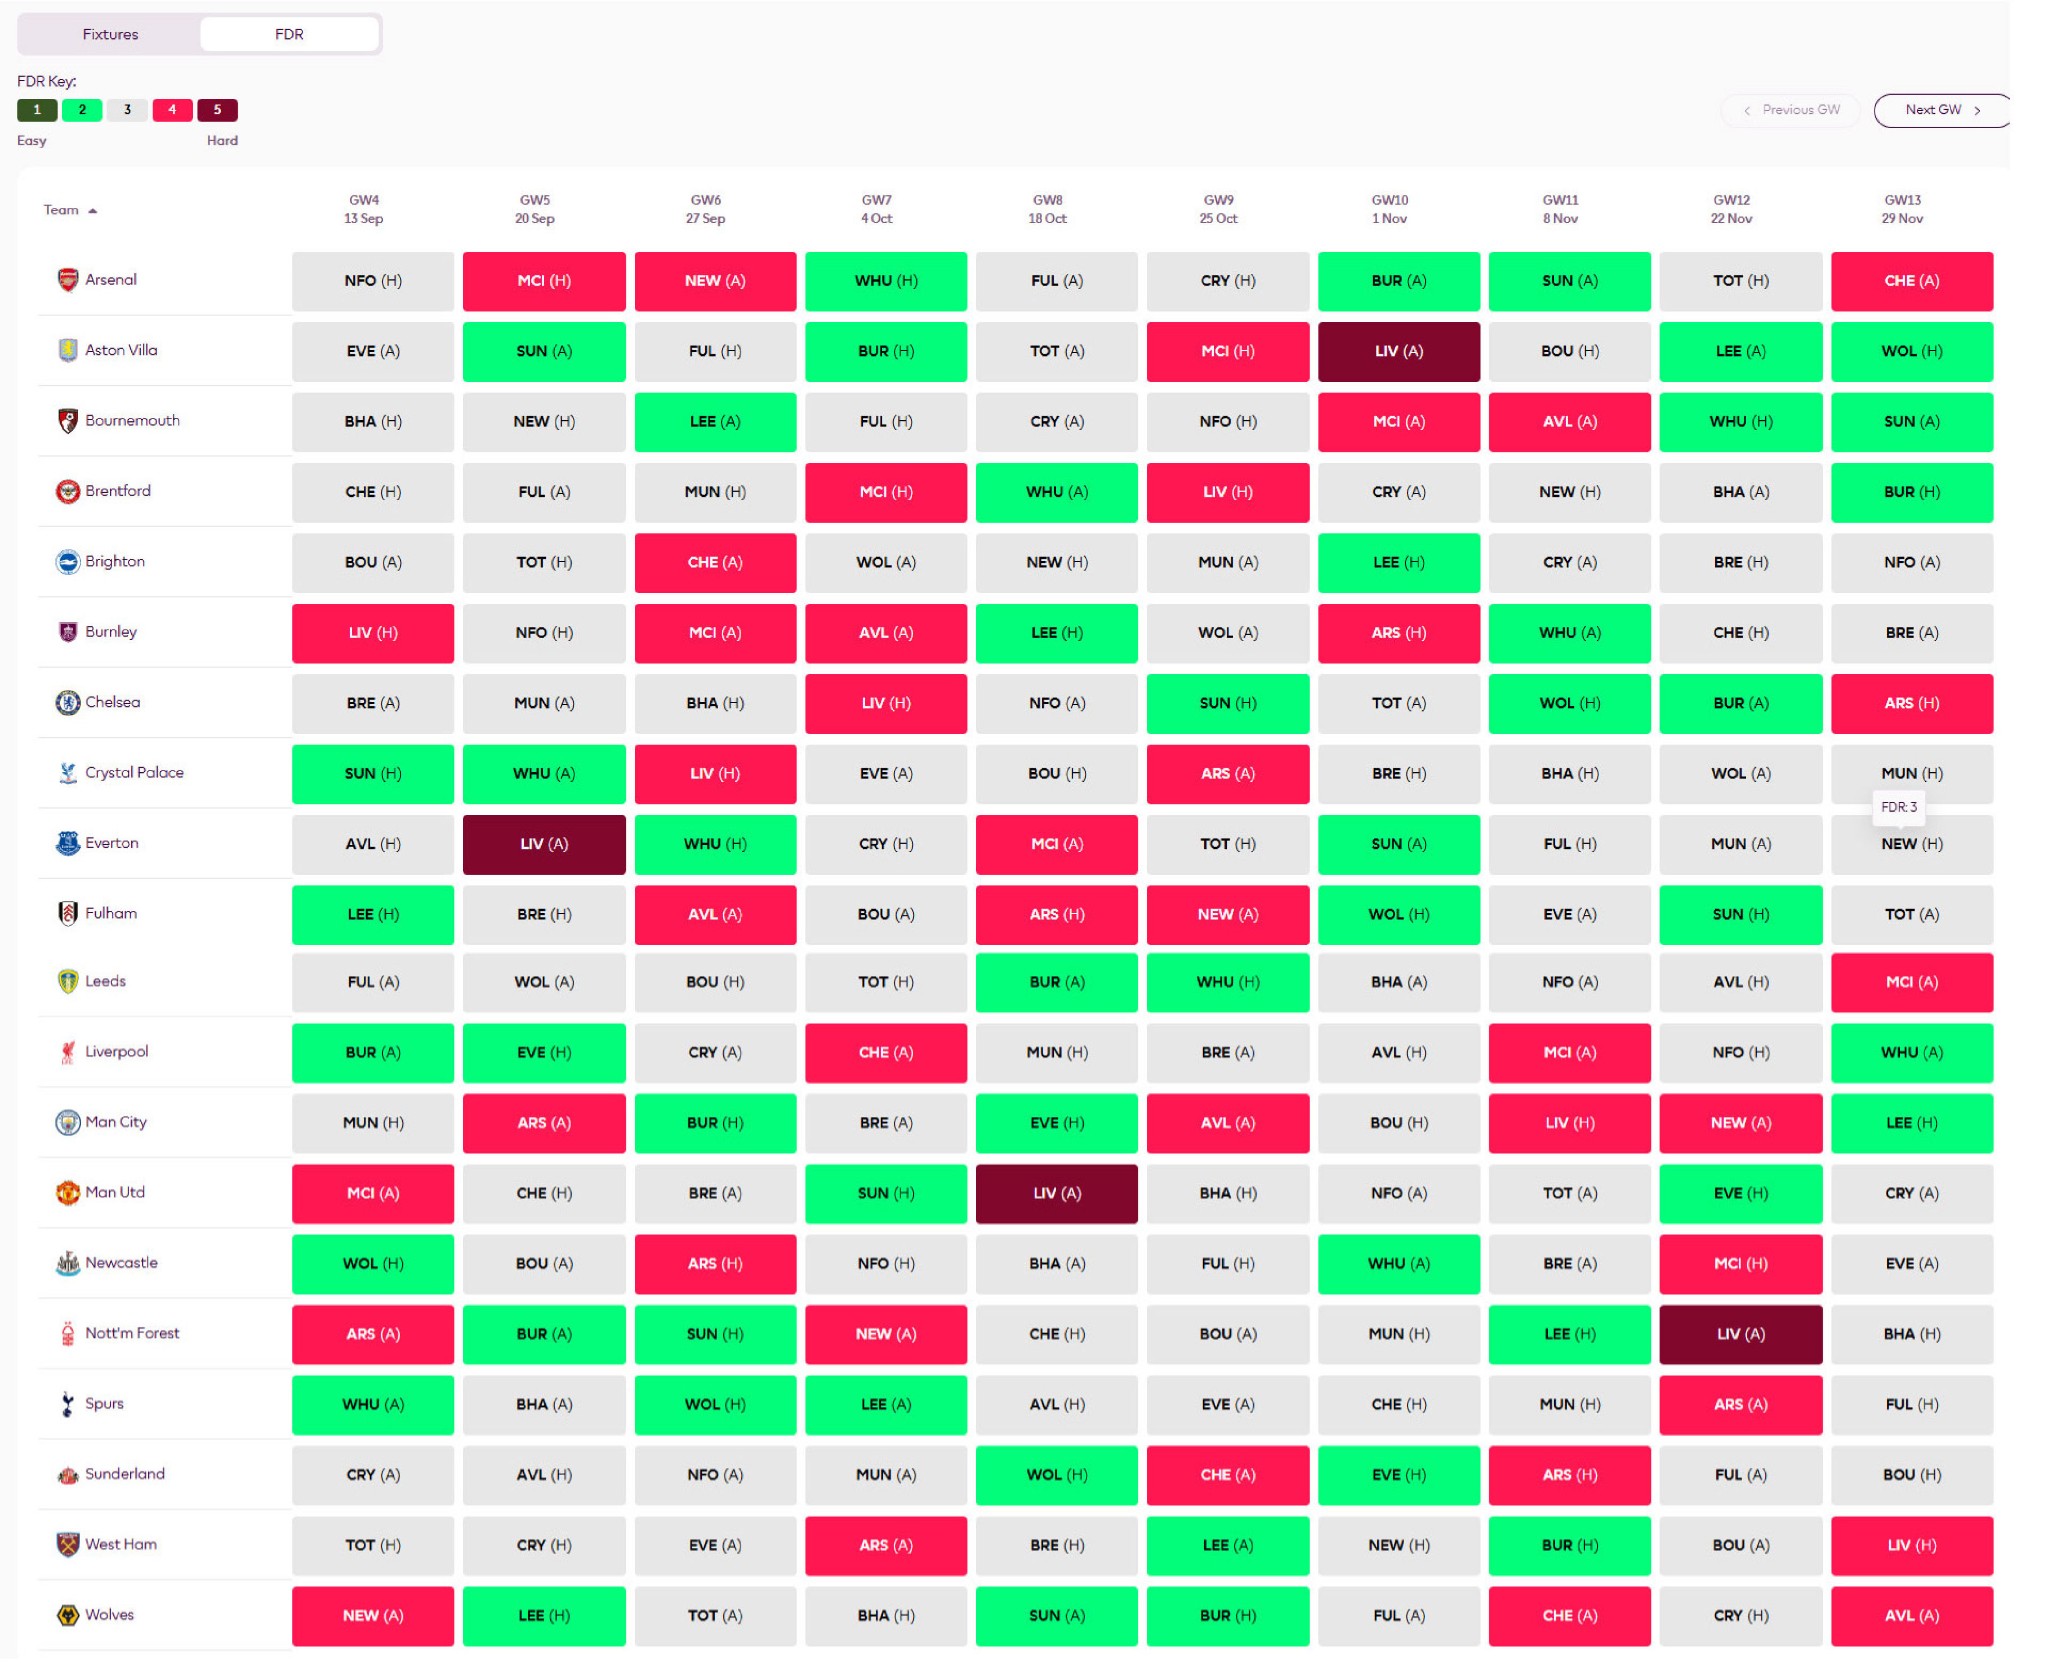This screenshot has width=2048, height=1663.
Task: Open the Man City team name link
Action: (116, 1122)
